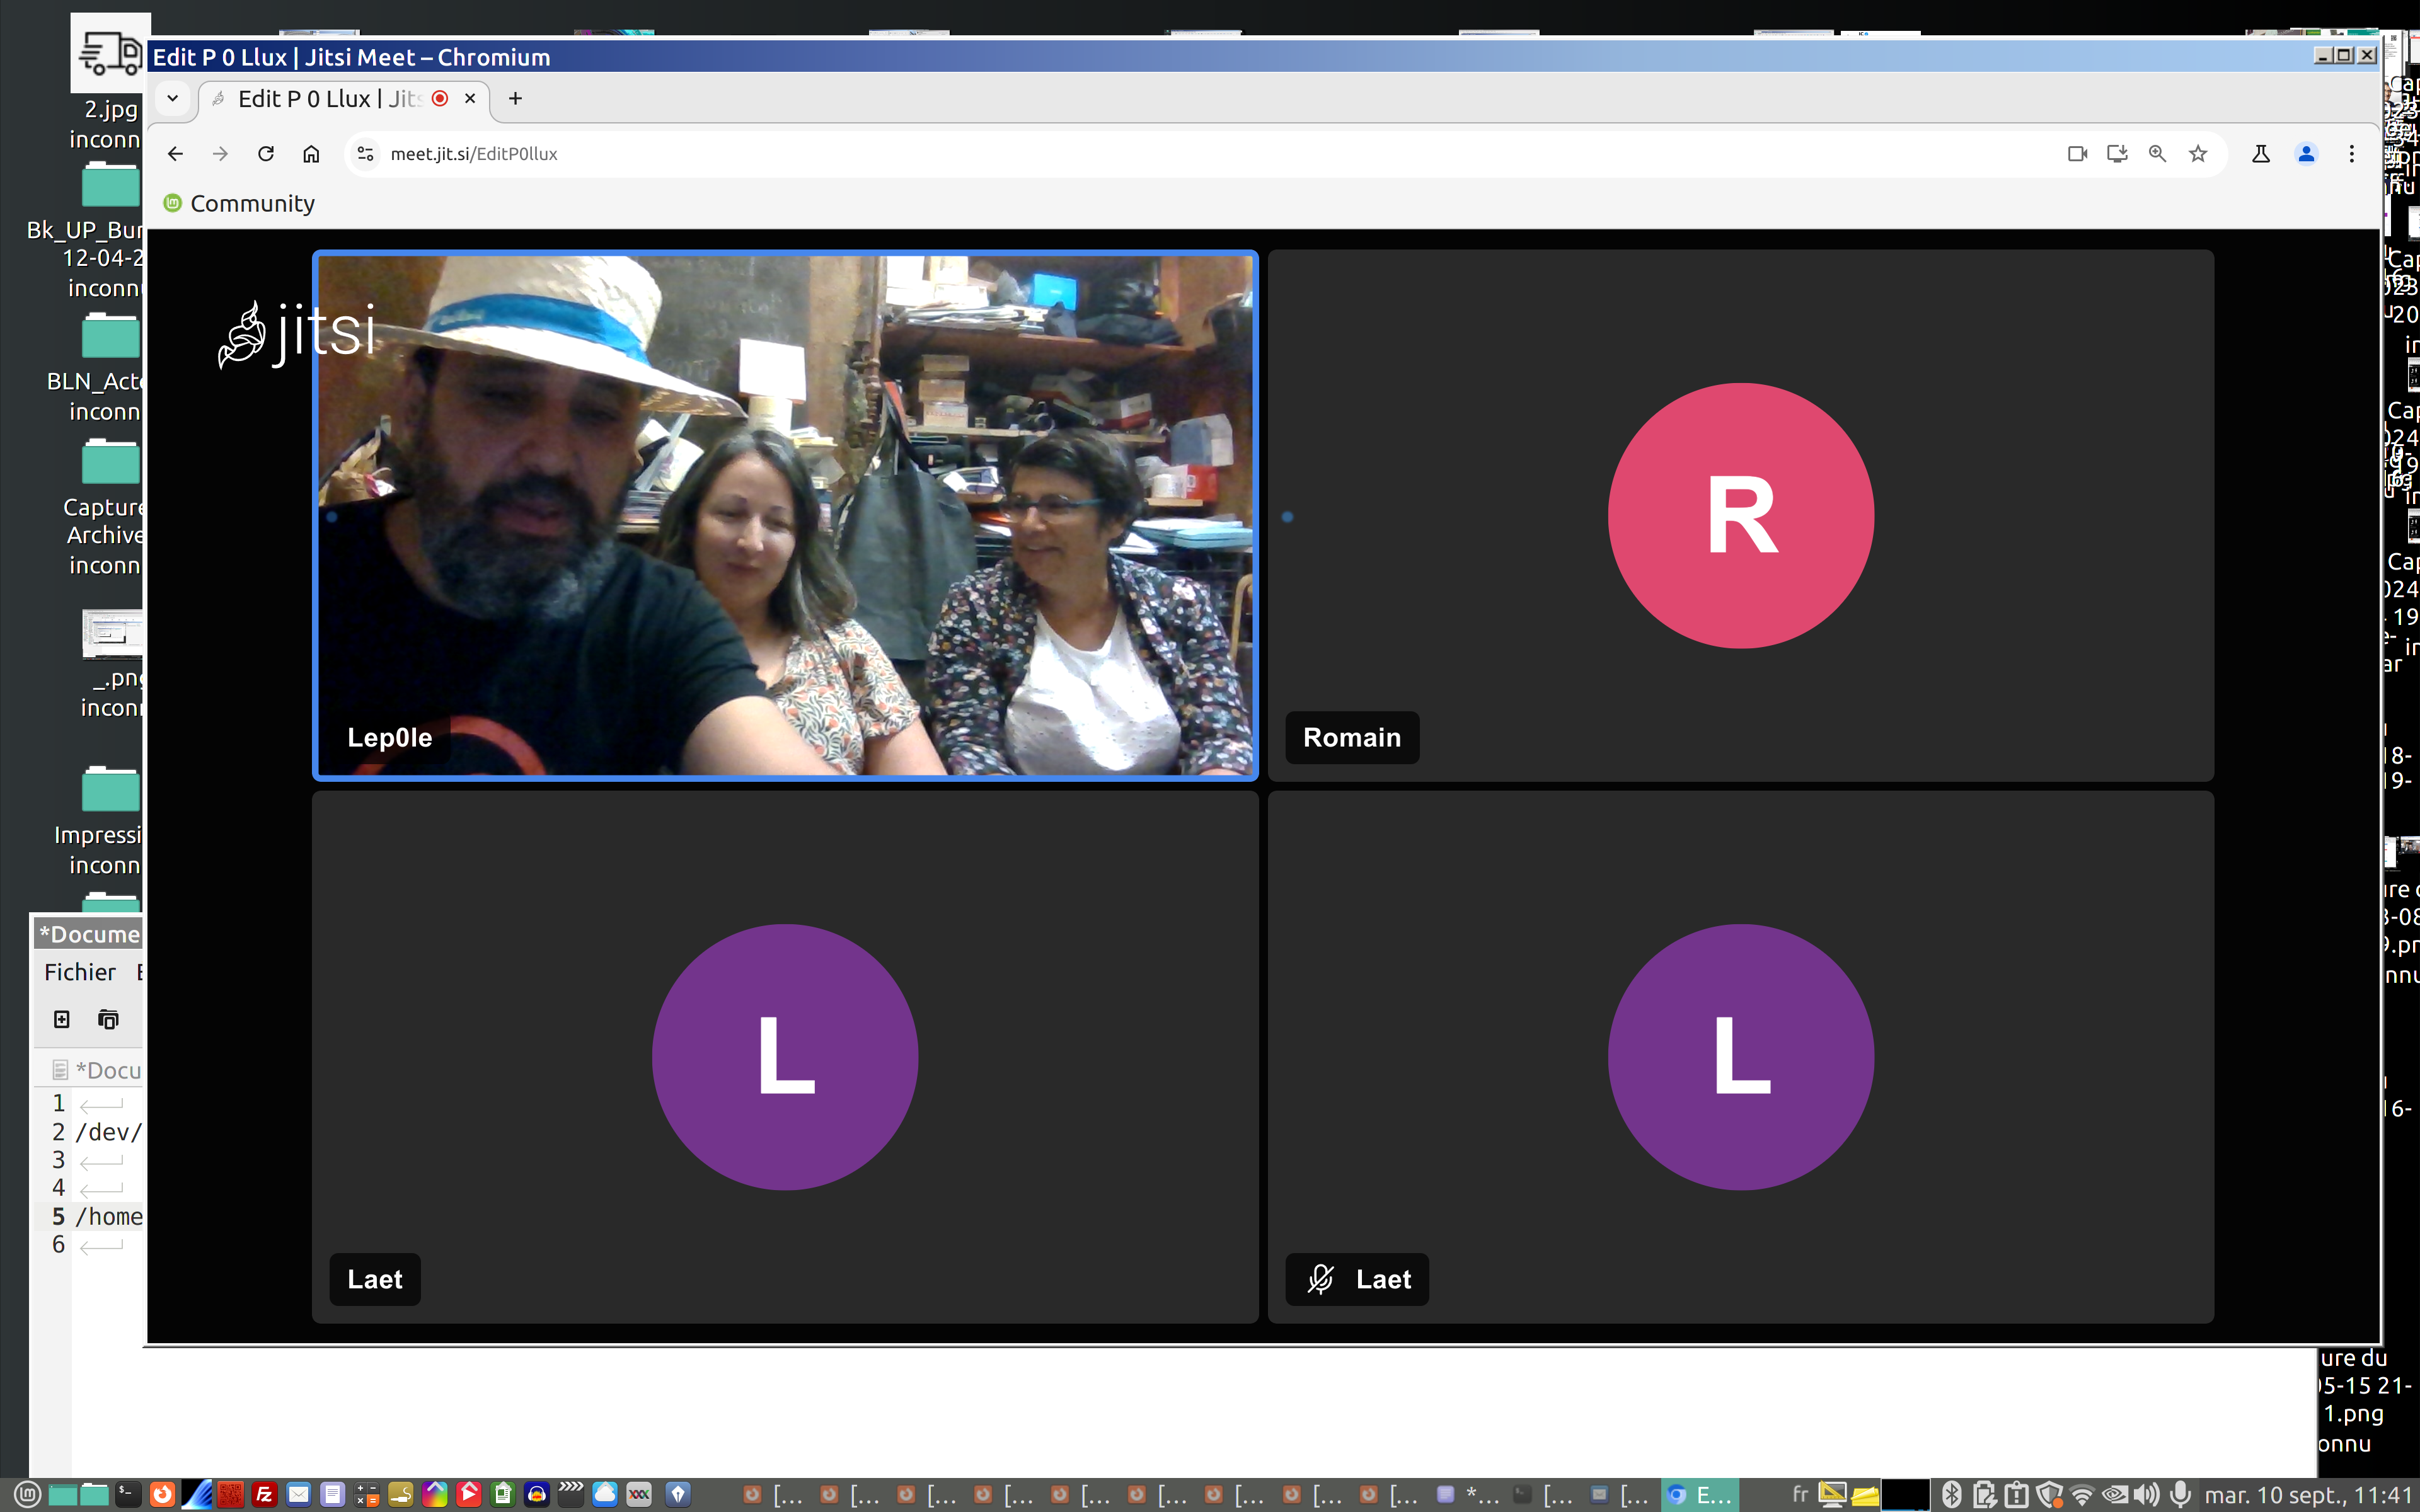The height and width of the screenshot is (1512, 2420).
Task: Open the Fichier menu in text editor
Action: 80,972
